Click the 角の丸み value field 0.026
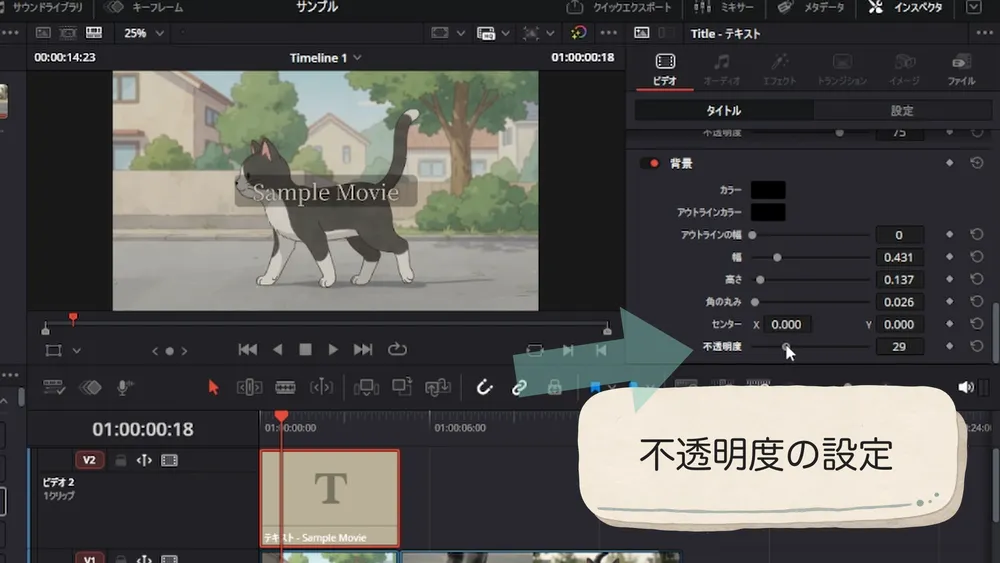Screen dimensions: 1000x563 point(899,302)
